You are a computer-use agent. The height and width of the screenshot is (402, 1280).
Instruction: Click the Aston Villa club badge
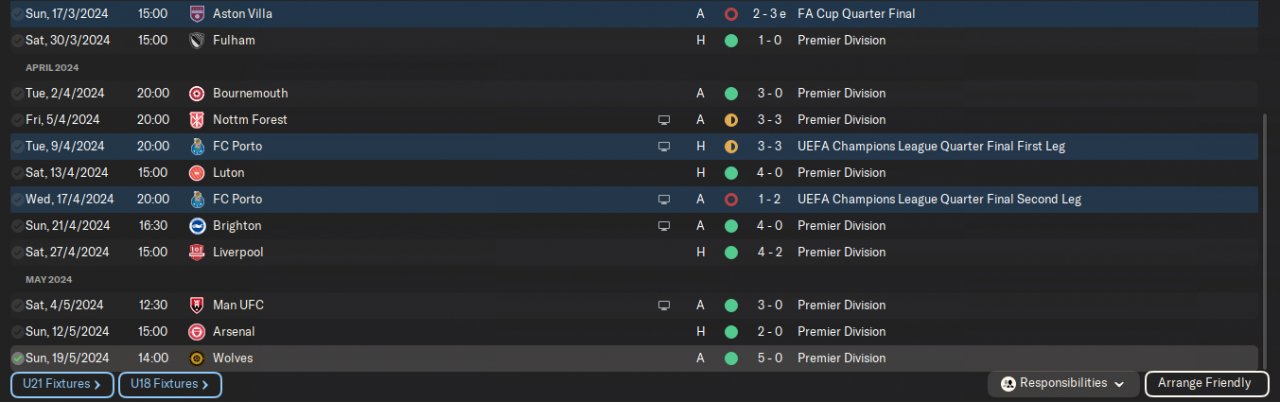coord(196,15)
